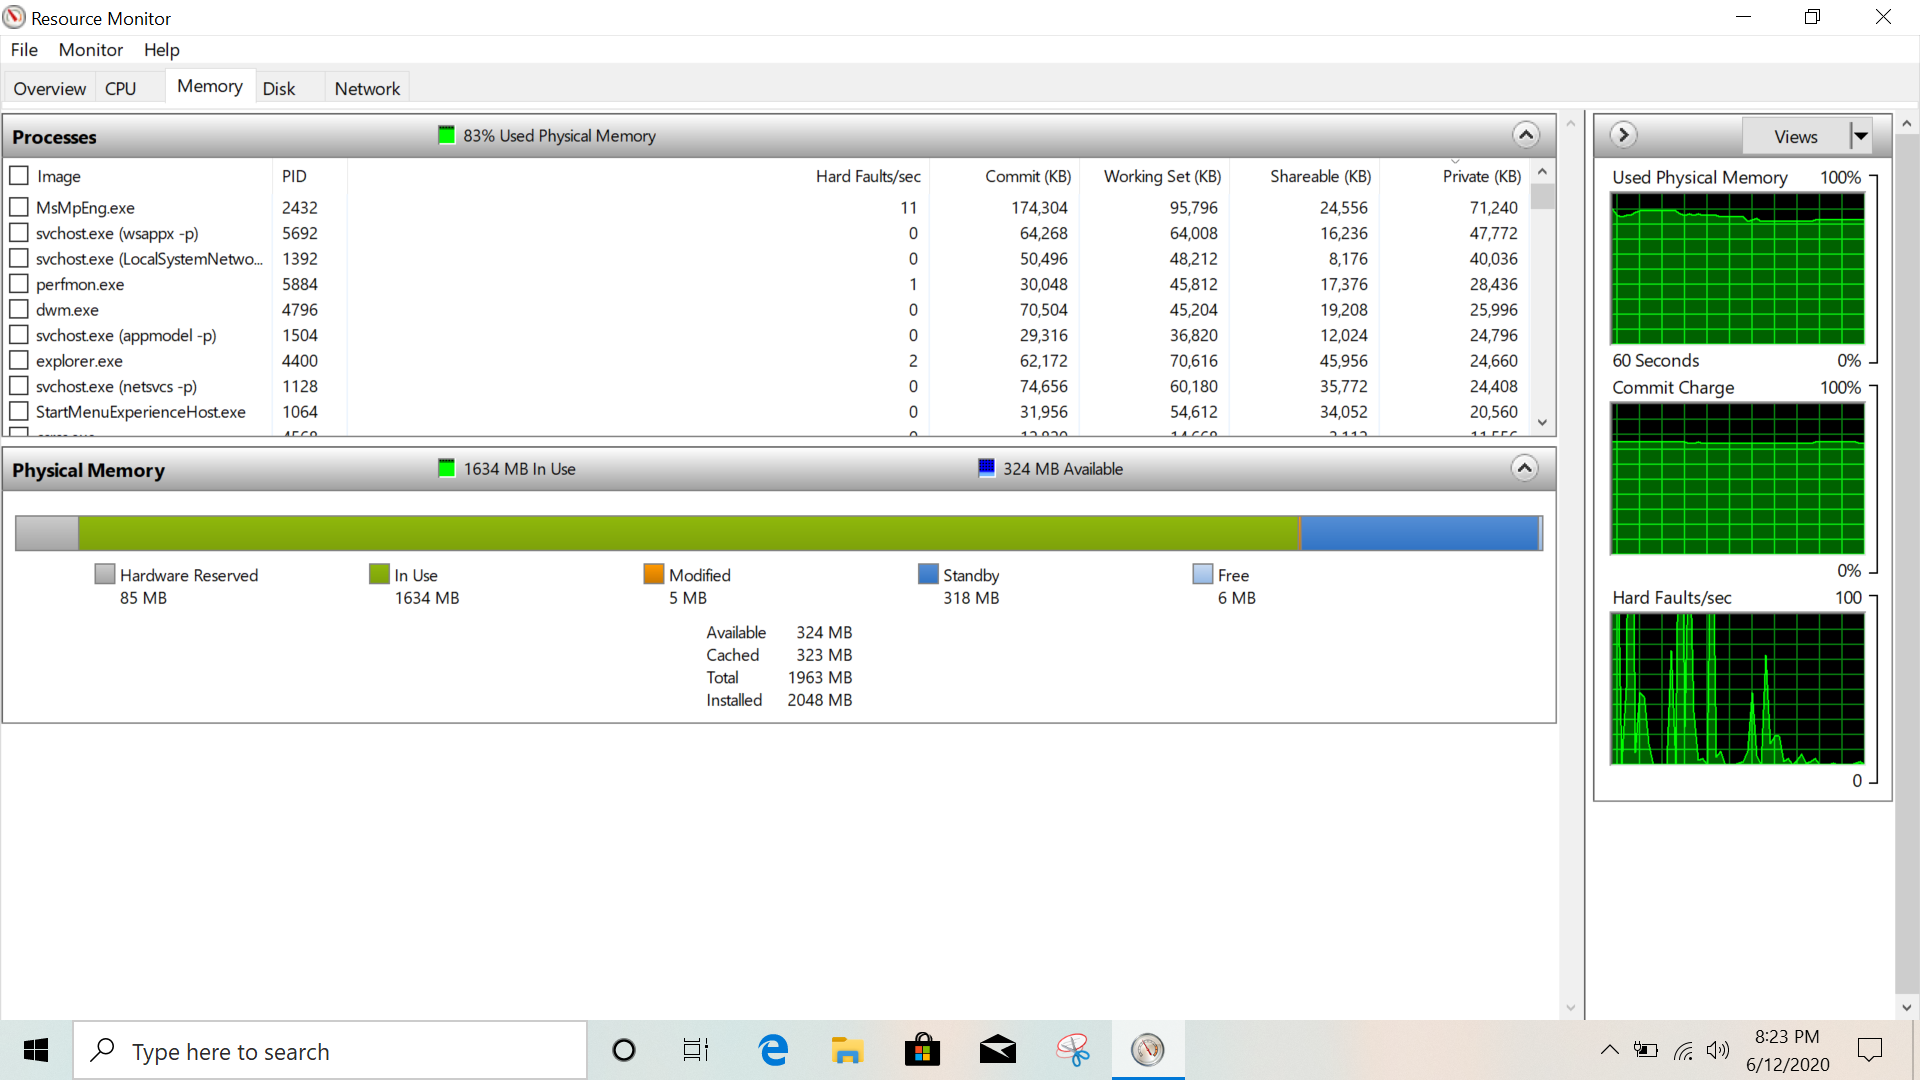Open the Monitor menu

coord(90,50)
